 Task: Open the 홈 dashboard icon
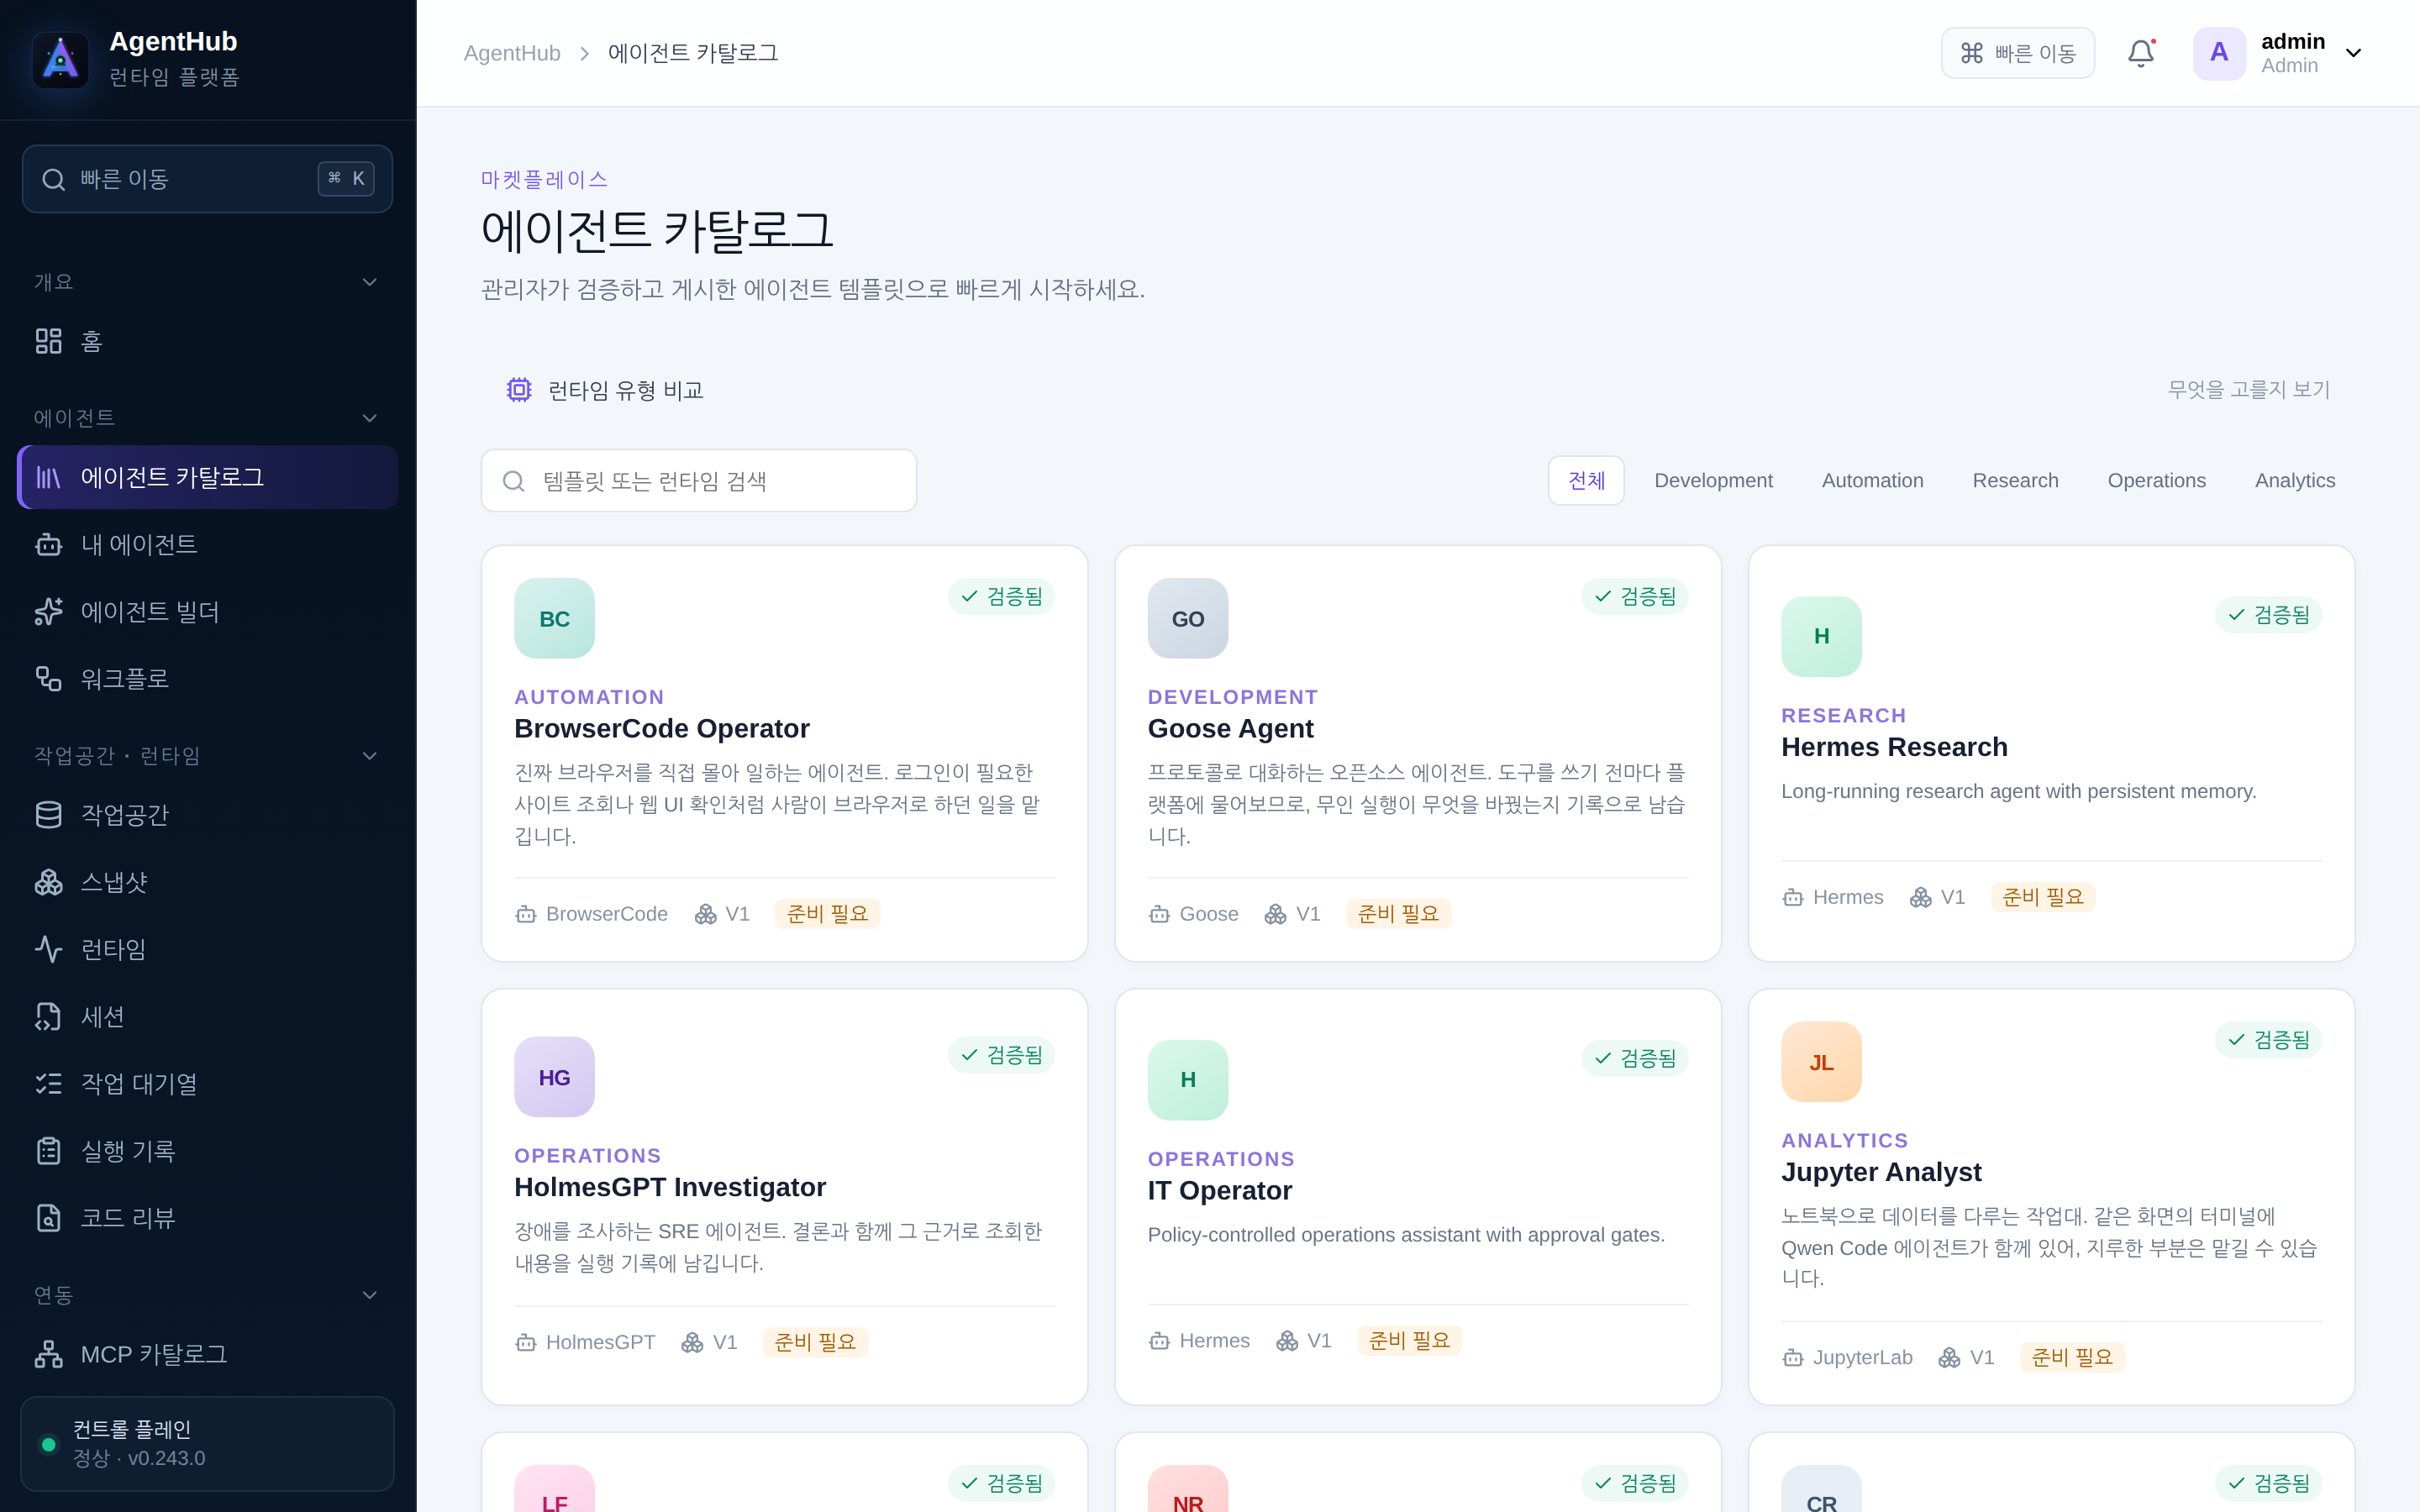click(x=49, y=341)
